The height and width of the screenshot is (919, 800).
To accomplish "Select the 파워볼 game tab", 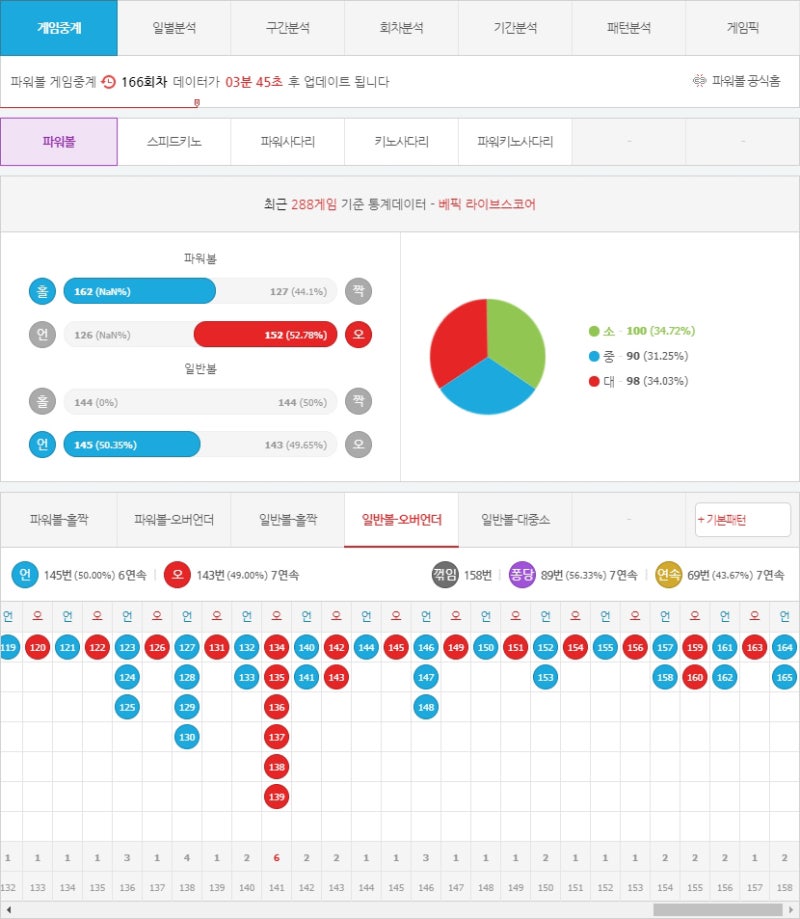I will (x=59, y=141).
